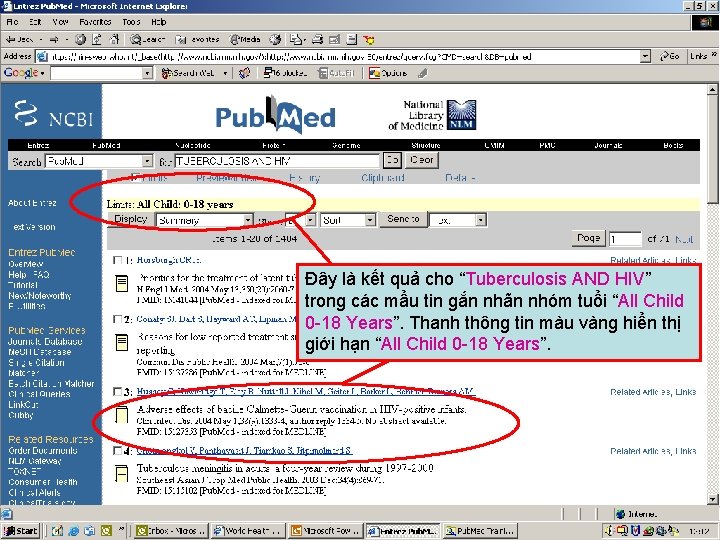This screenshot has height=540, width=720.
Task: Click the vertical scrollbar down arrow
Action: tap(712, 499)
